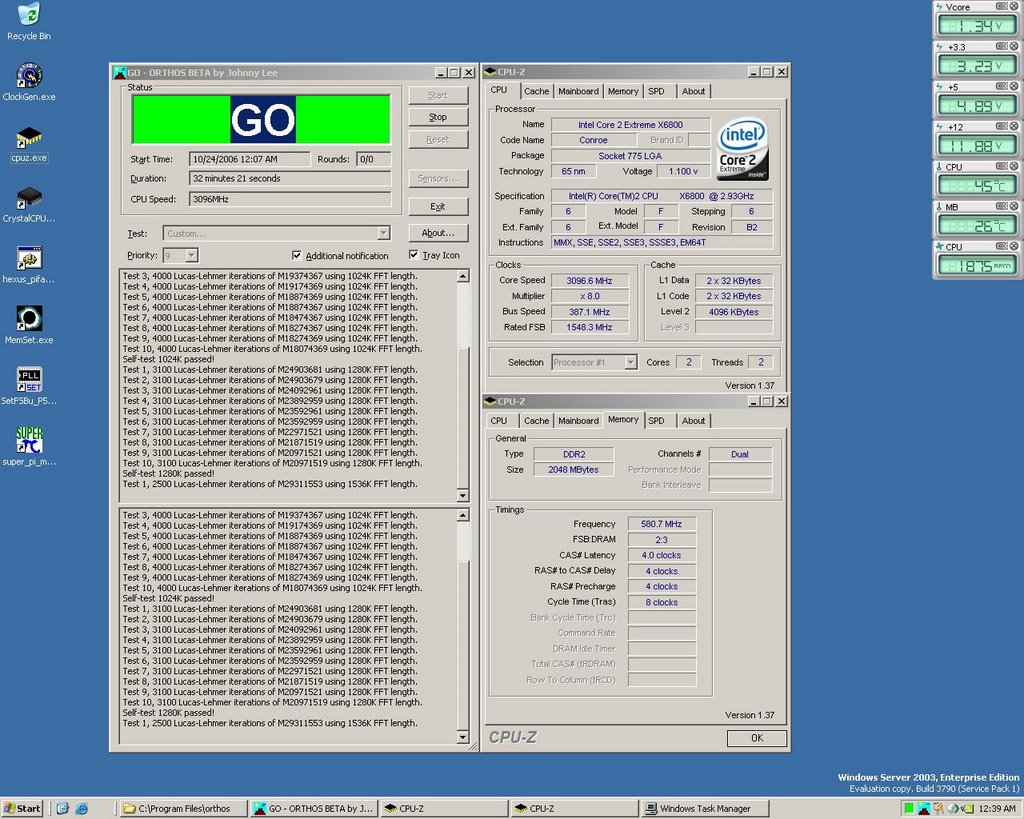Click the memory Frequency value 580.7 MHz

(x=662, y=524)
